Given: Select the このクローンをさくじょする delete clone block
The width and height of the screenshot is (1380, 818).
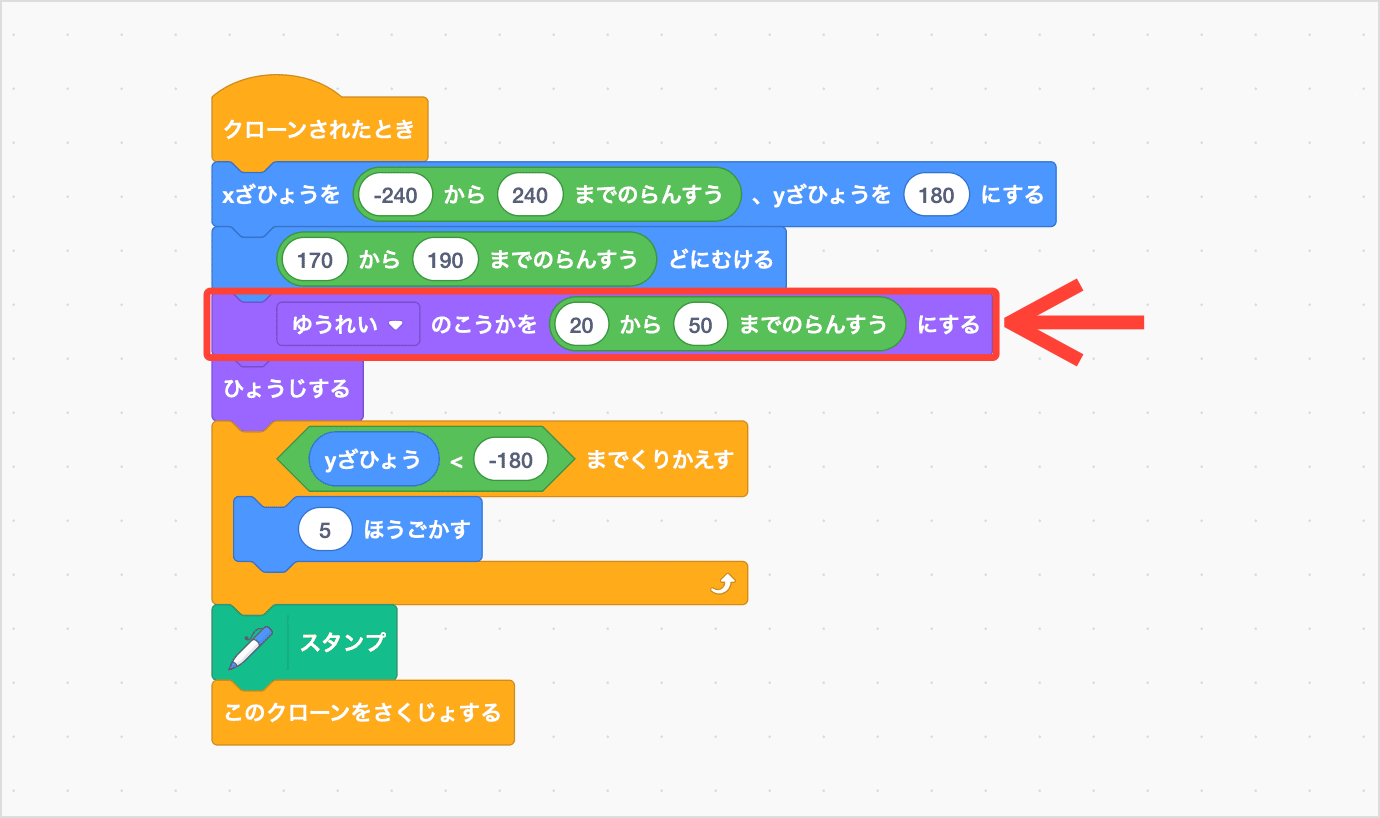Looking at the screenshot, I should 363,713.
